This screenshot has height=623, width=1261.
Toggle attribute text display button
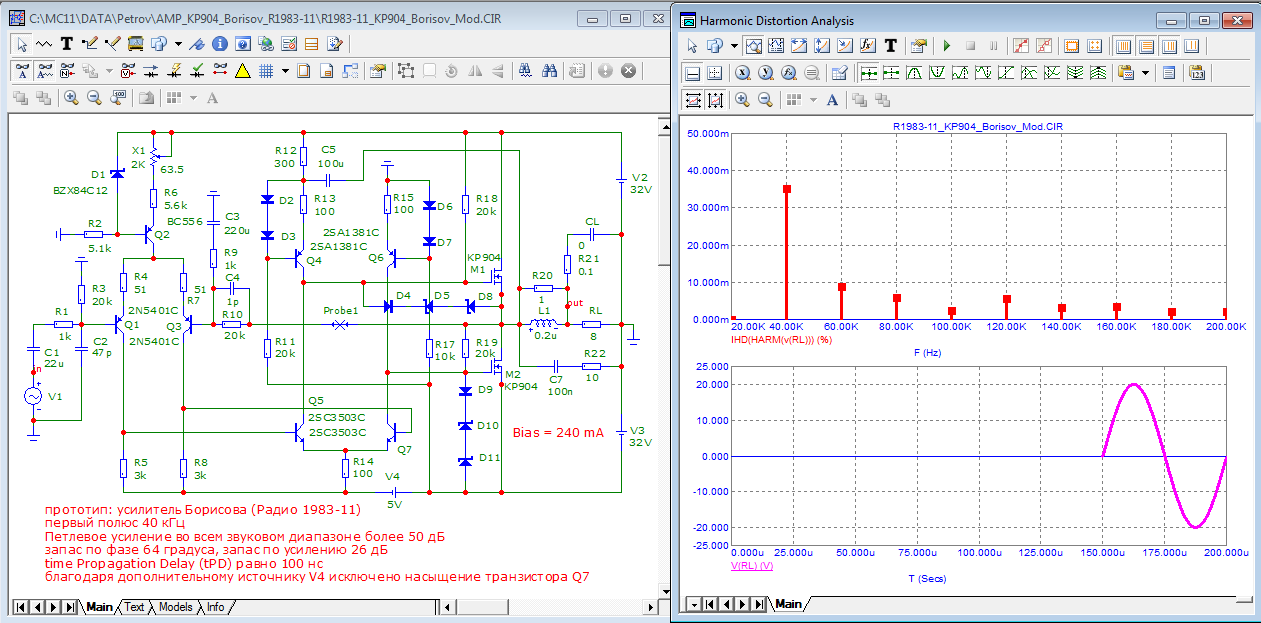tap(23, 71)
